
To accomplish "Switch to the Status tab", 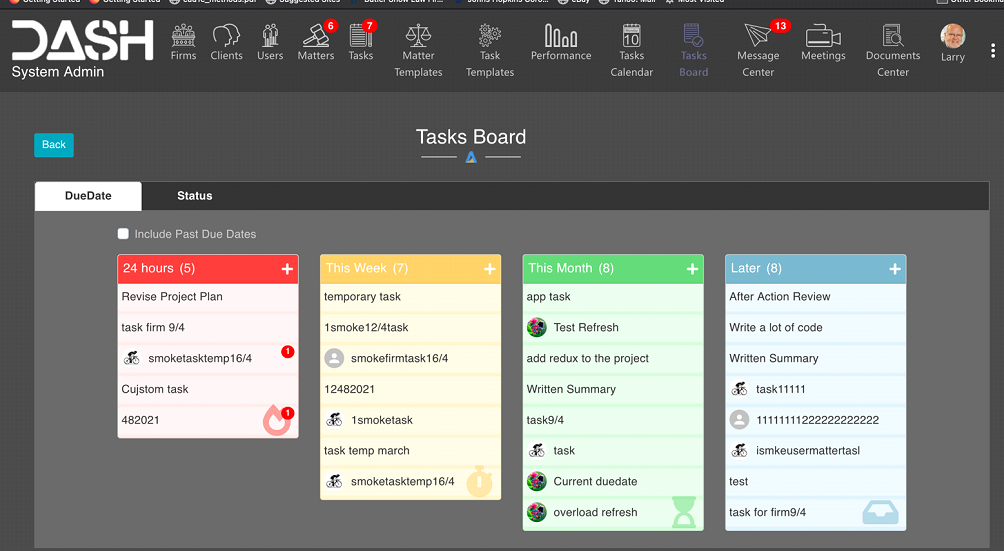I will tap(195, 196).
